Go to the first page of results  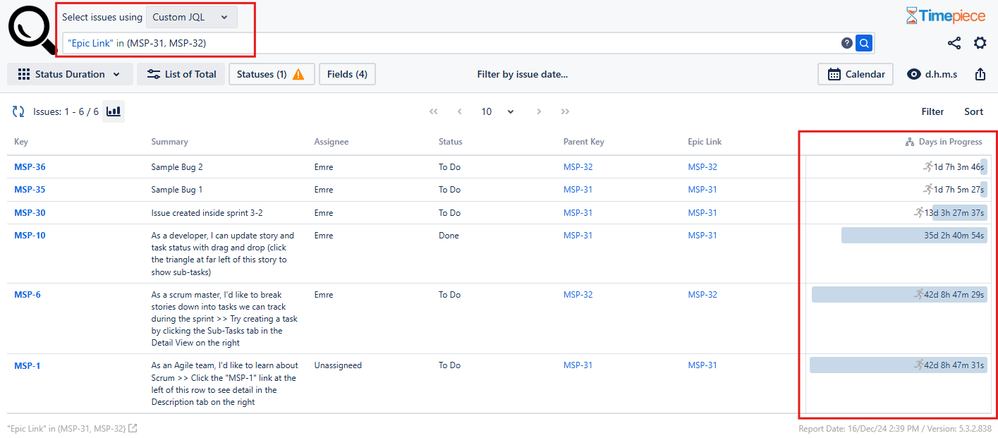[433, 111]
